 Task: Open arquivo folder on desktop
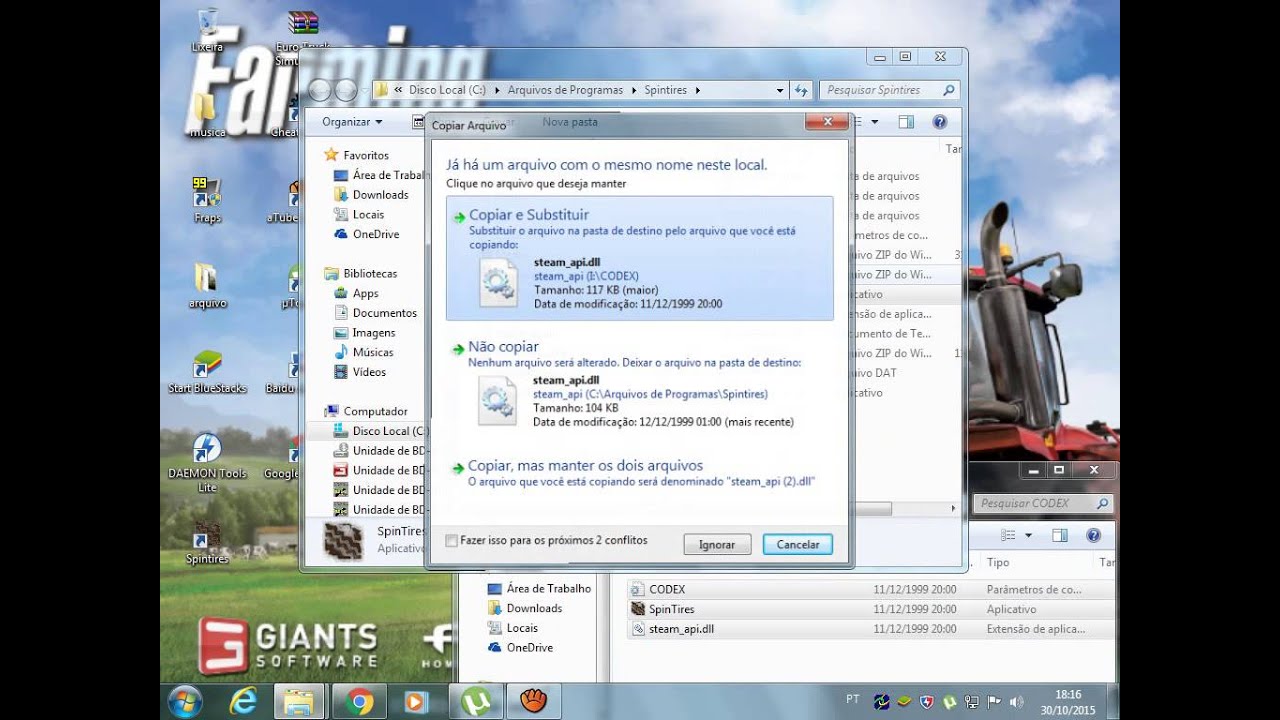click(207, 285)
